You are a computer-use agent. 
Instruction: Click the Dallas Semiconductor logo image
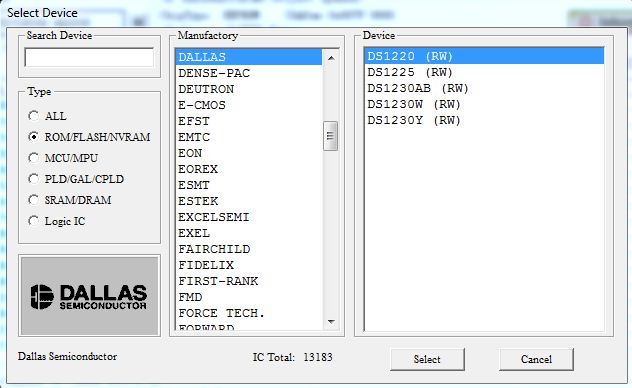[x=89, y=296]
